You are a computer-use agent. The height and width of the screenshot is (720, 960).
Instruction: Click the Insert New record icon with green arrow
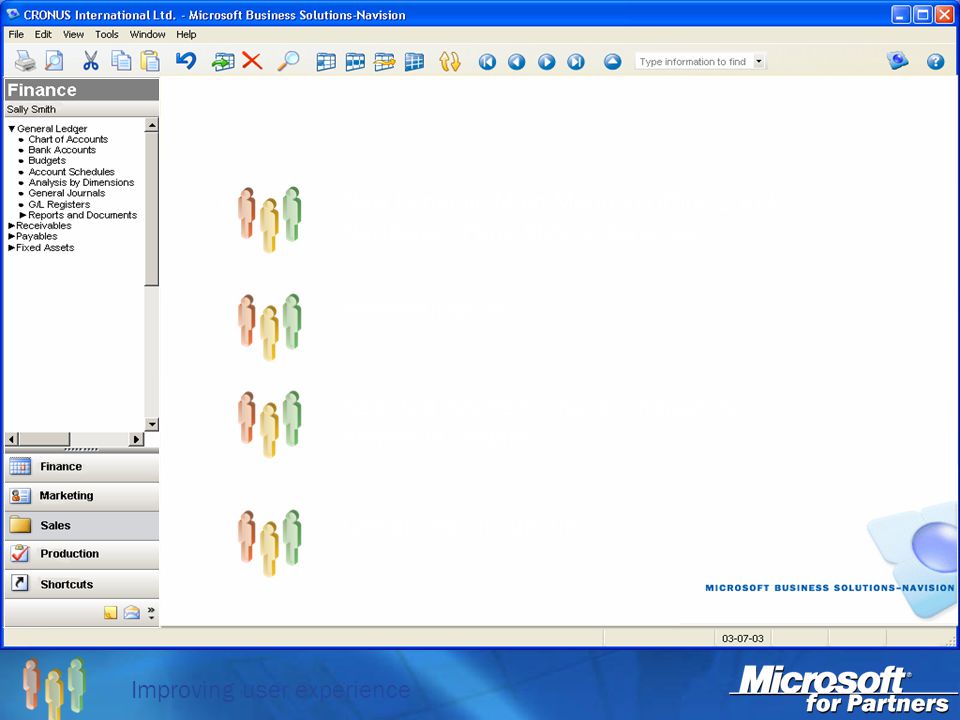(223, 61)
